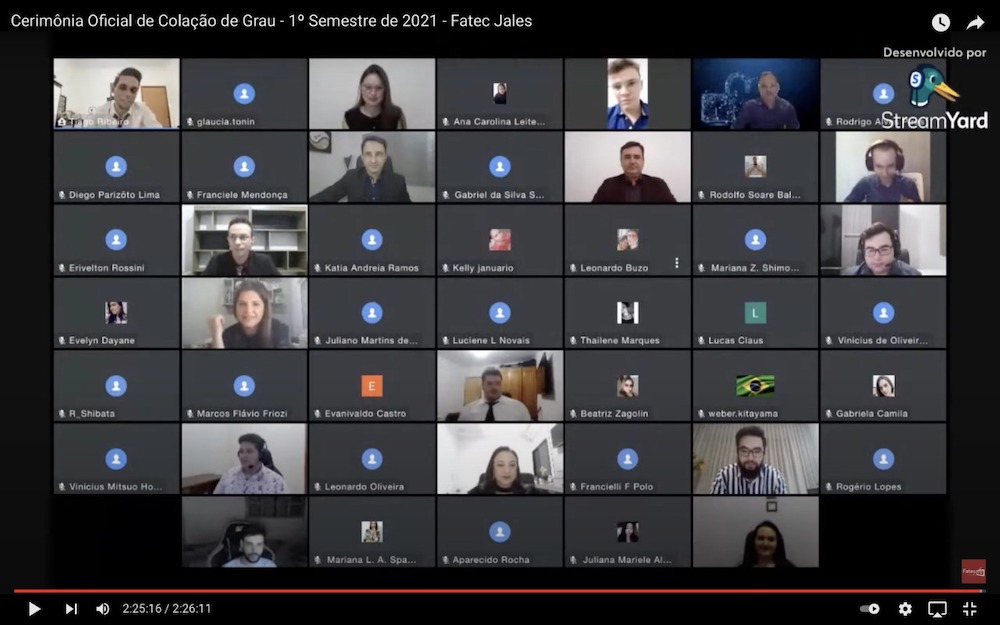Select the Tiago Ribeiro video tile
Screen dimensions: 1000x625
pyautogui.click(x=116, y=93)
